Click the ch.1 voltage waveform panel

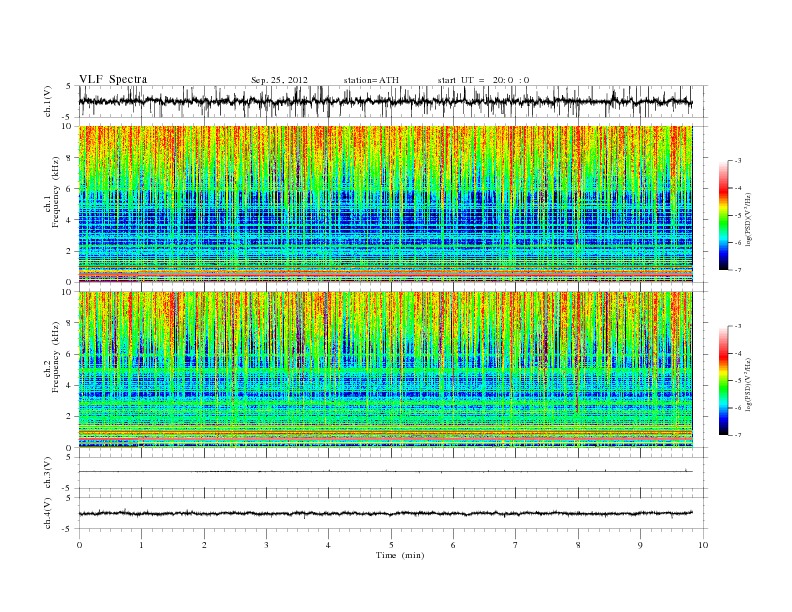393,101
